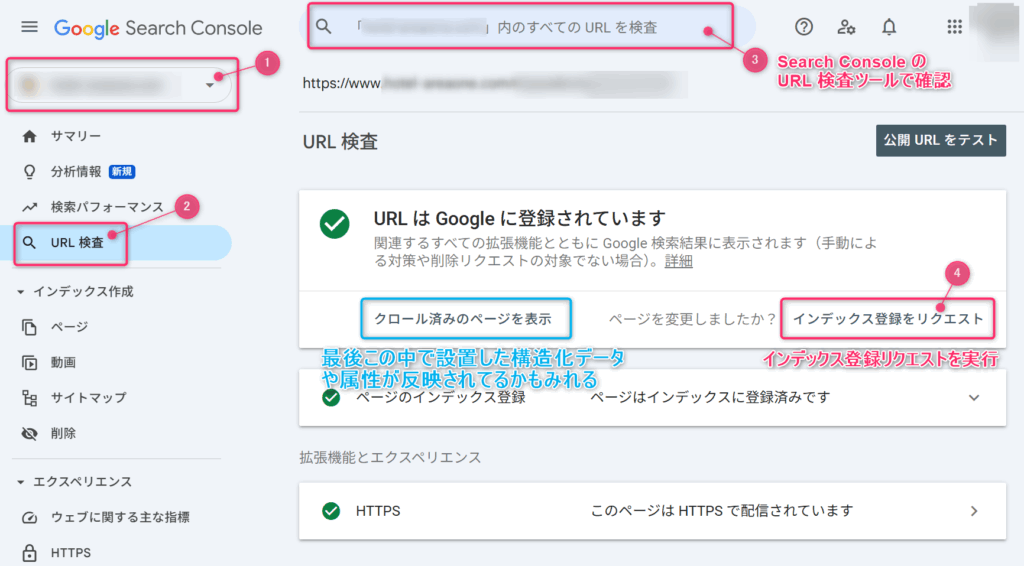Open the property selector dropdown
Screen dimensions: 1024x566
point(121,85)
